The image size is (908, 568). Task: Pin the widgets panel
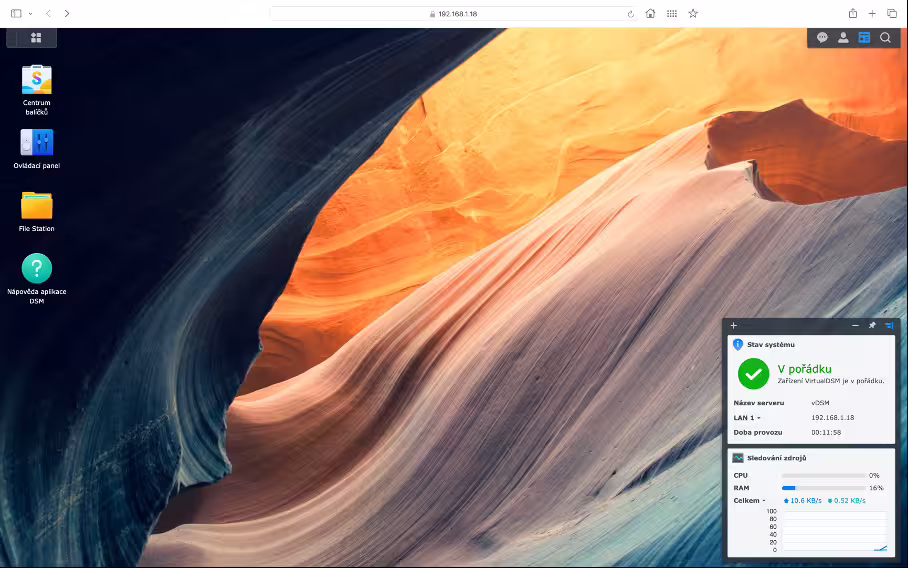tap(872, 325)
